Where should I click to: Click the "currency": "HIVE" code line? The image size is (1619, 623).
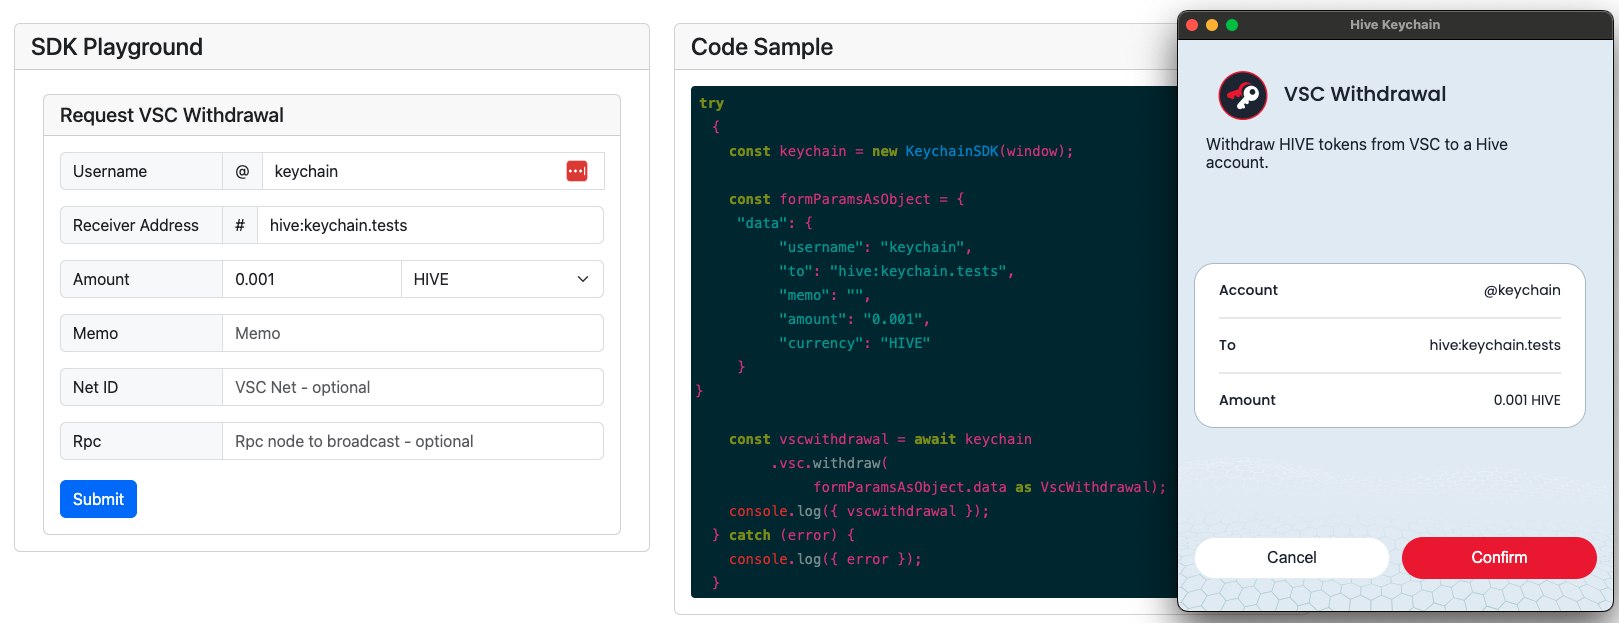pyautogui.click(x=854, y=343)
